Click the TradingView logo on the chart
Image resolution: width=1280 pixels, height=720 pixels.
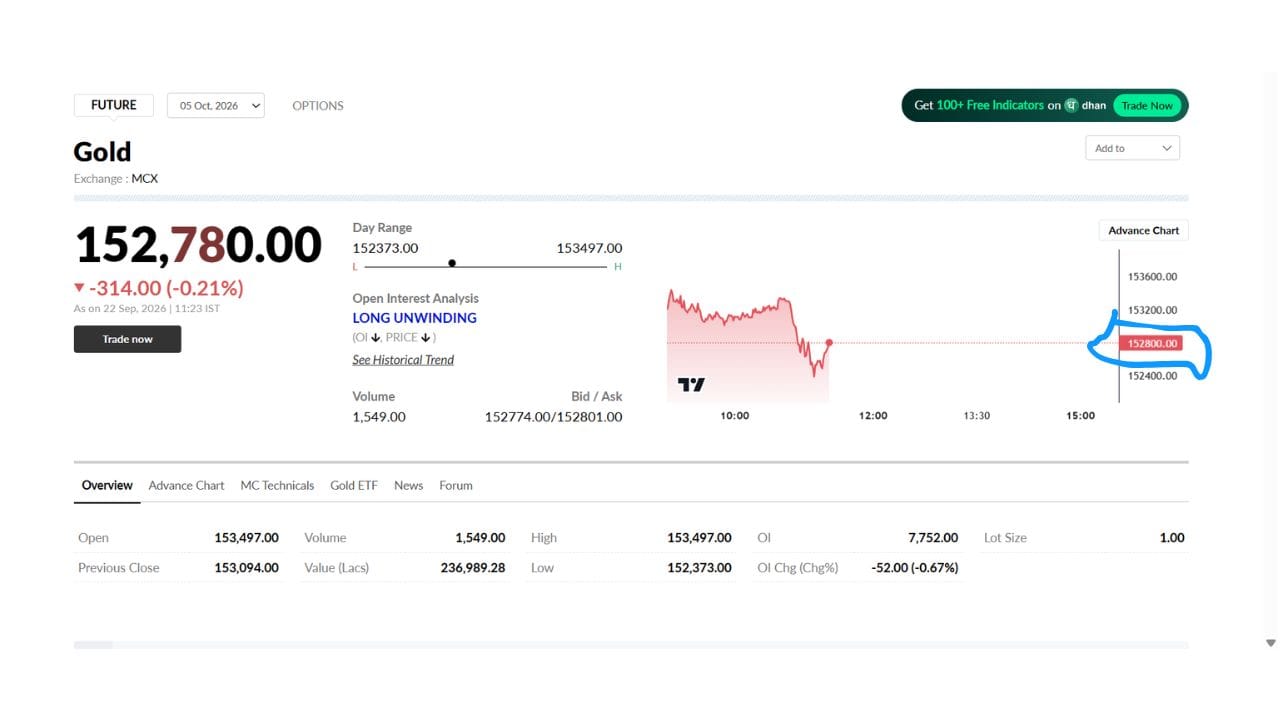pos(691,384)
